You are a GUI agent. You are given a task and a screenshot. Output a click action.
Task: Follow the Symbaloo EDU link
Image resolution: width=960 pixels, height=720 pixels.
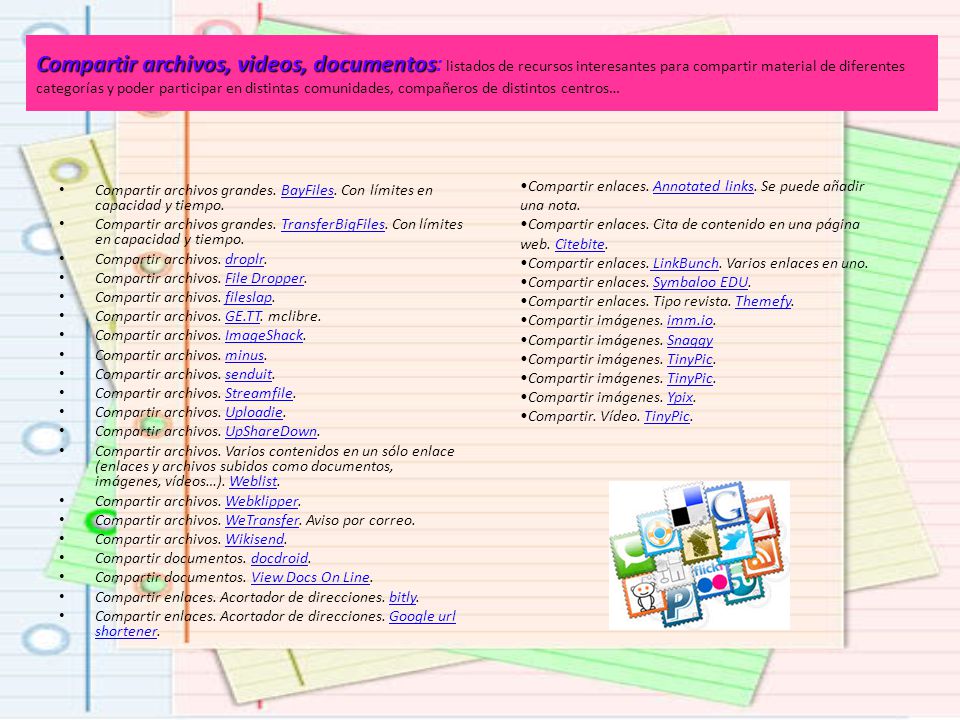point(700,282)
